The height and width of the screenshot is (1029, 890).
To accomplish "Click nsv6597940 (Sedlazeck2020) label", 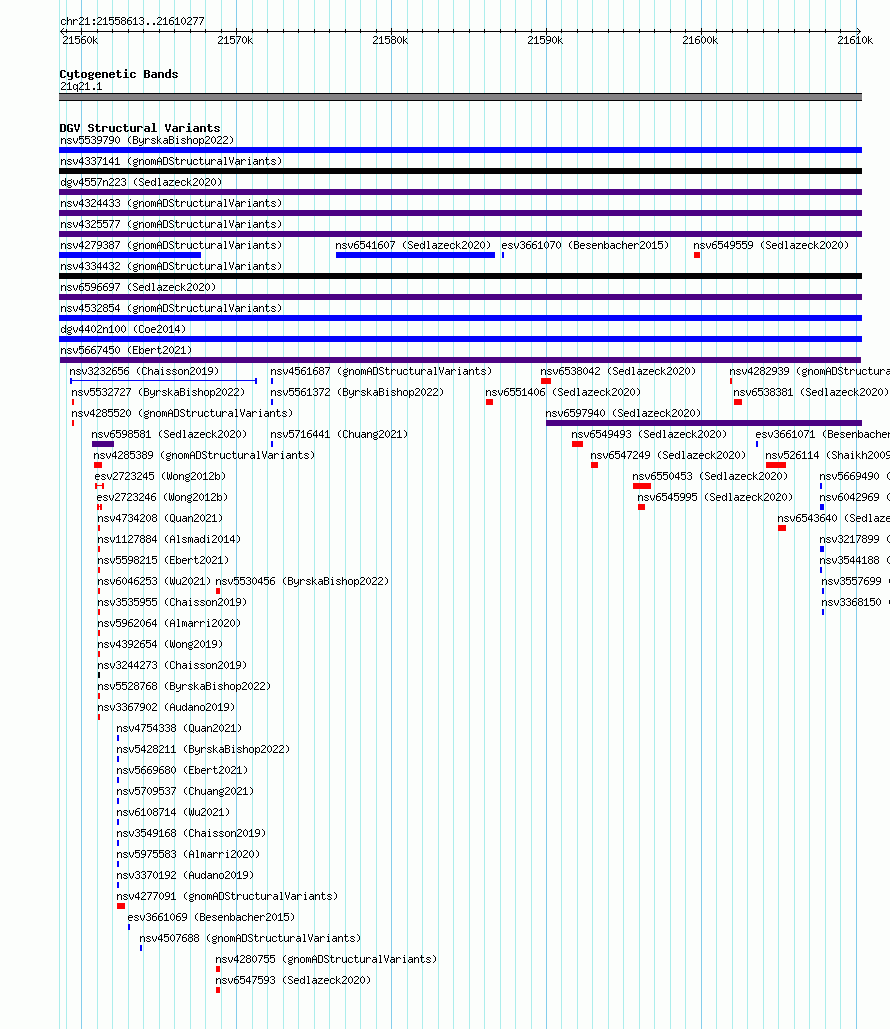I will (x=623, y=413).
